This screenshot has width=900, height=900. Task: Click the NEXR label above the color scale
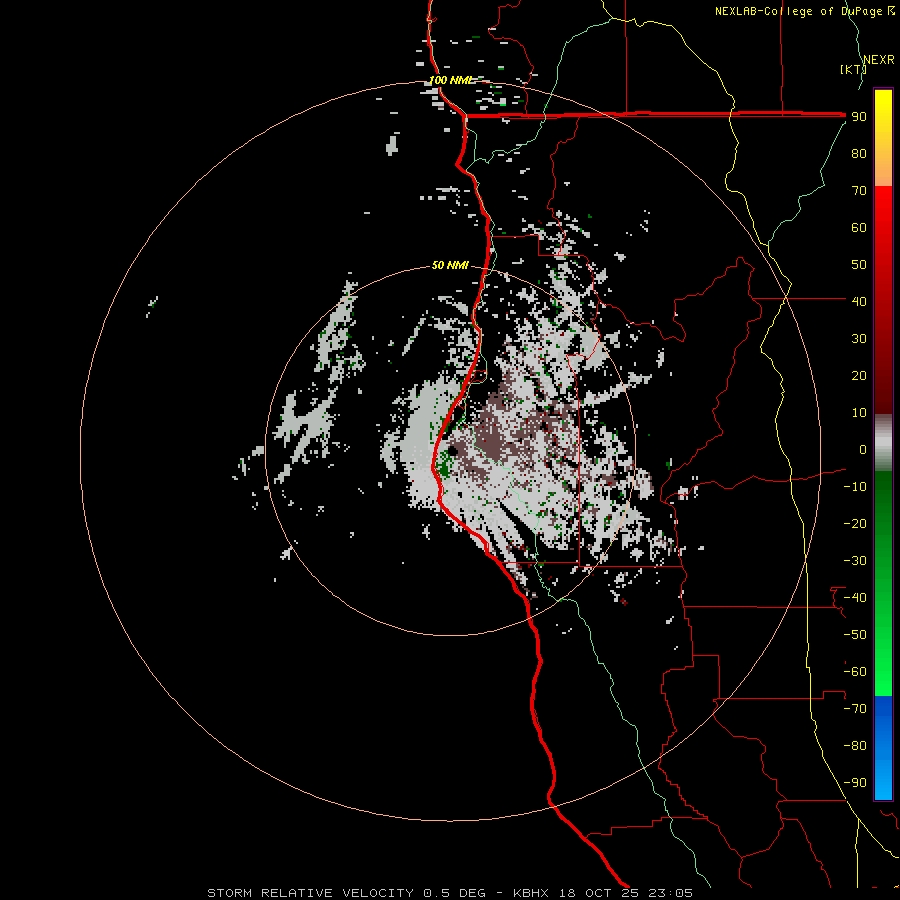click(x=879, y=60)
